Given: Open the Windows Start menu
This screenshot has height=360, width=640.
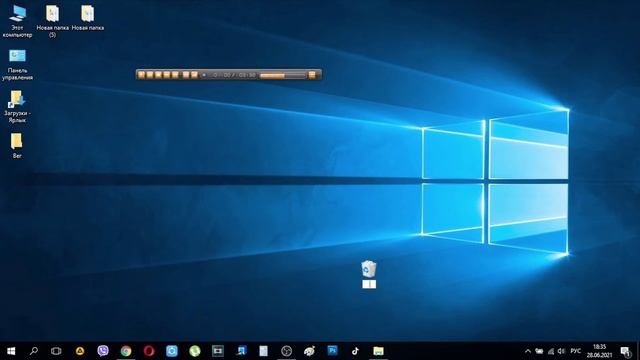Looking at the screenshot, I should (11, 351).
